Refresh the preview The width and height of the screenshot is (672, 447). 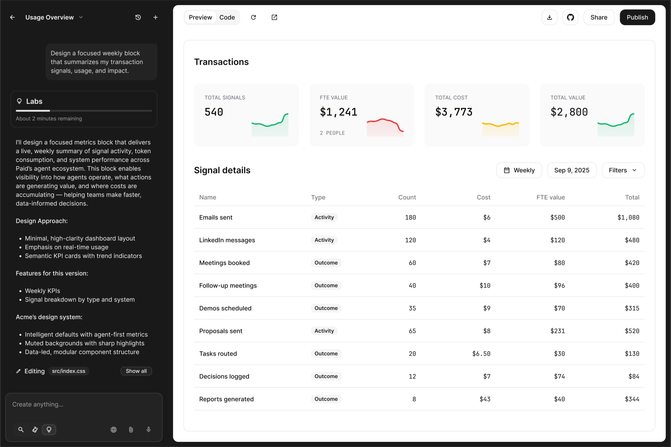click(253, 18)
